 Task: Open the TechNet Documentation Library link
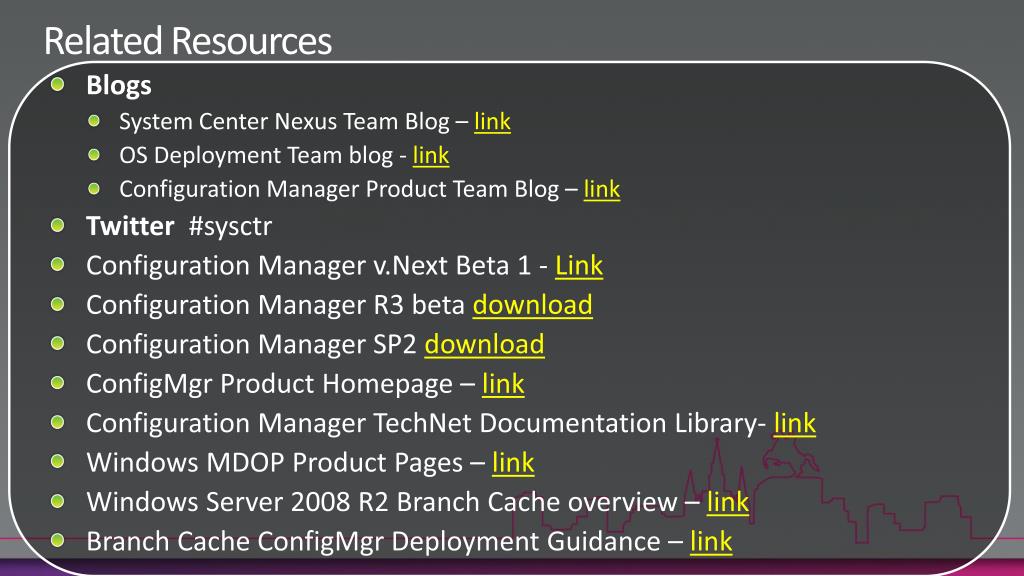[x=795, y=423]
